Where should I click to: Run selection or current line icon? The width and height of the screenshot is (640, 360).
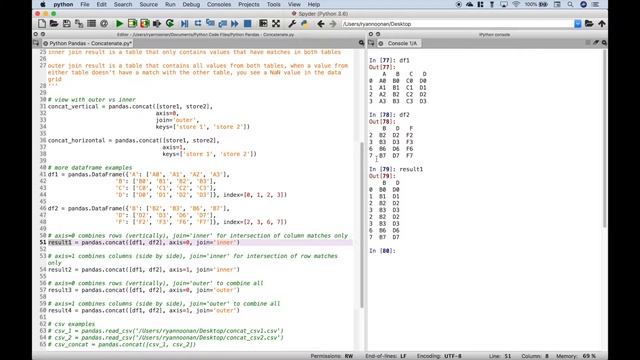click(x=157, y=24)
